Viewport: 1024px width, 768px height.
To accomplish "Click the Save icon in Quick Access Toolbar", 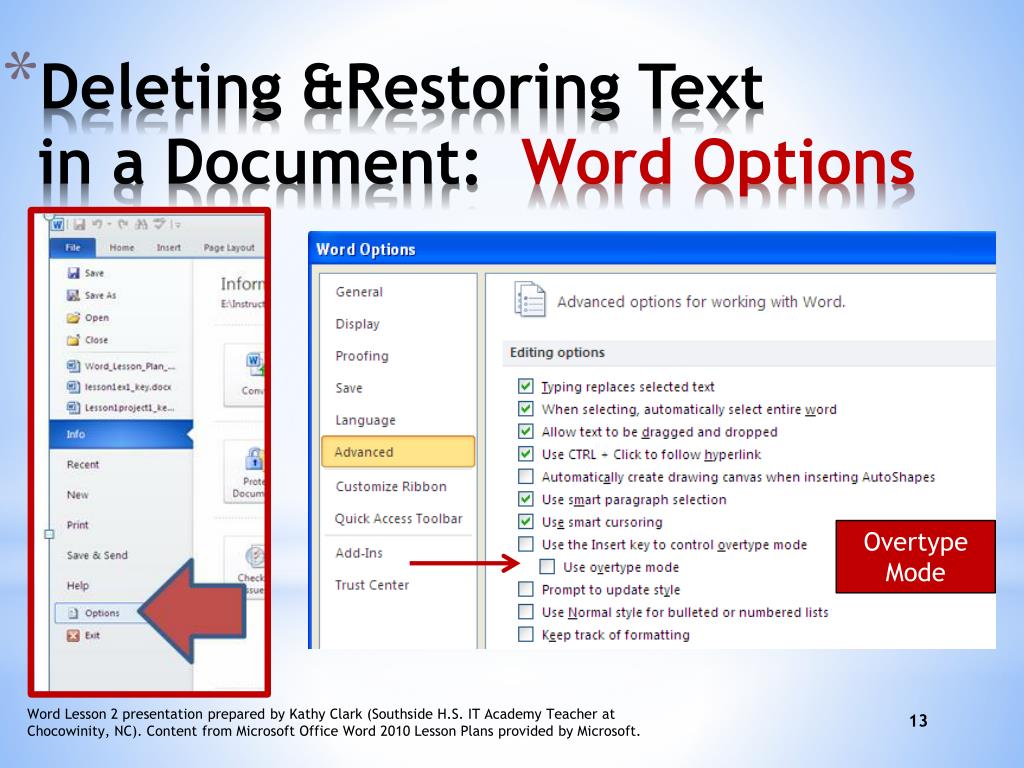I will 80,225.
